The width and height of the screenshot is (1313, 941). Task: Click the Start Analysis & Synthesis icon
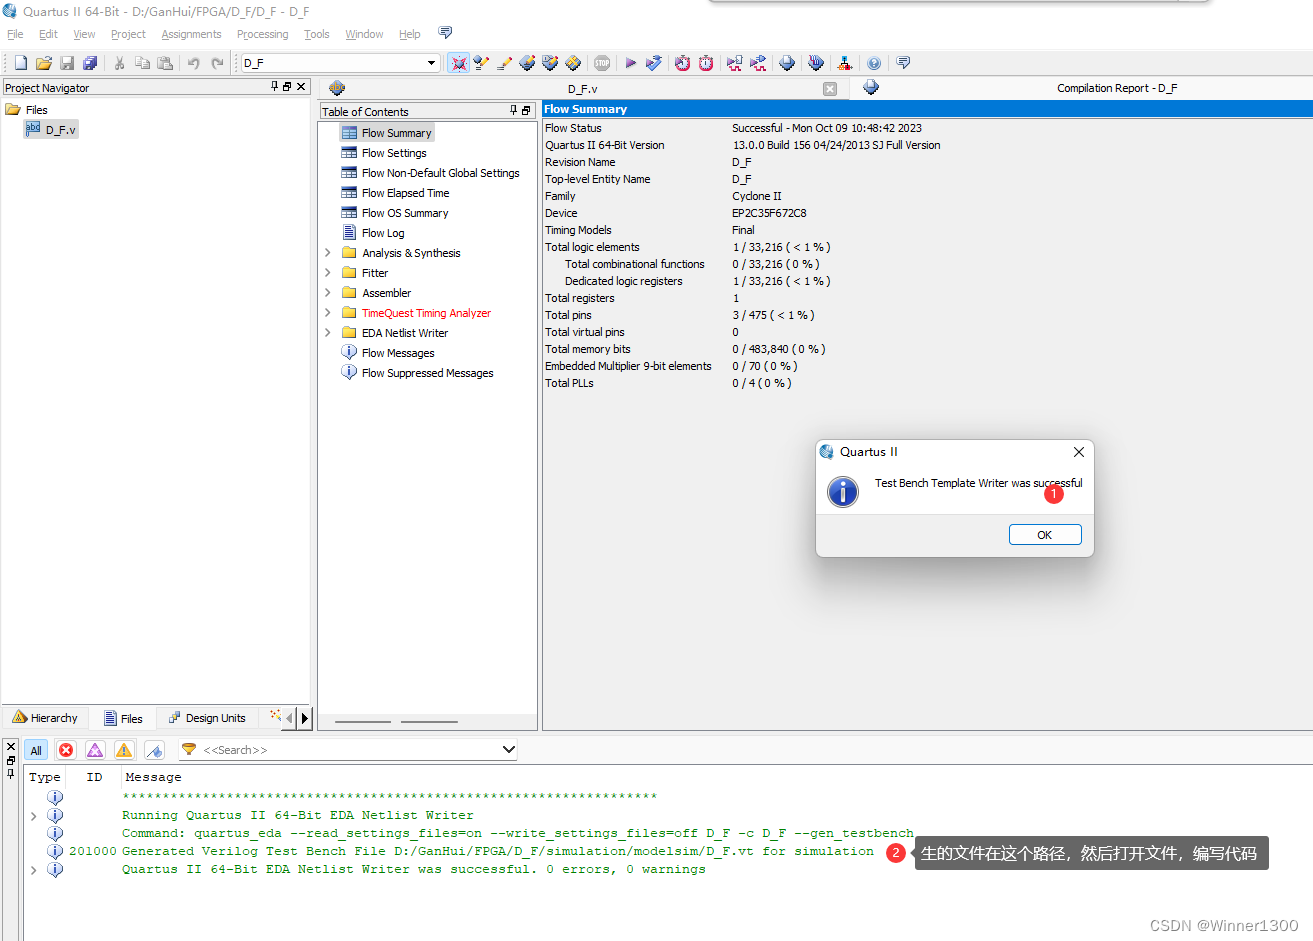(x=654, y=63)
